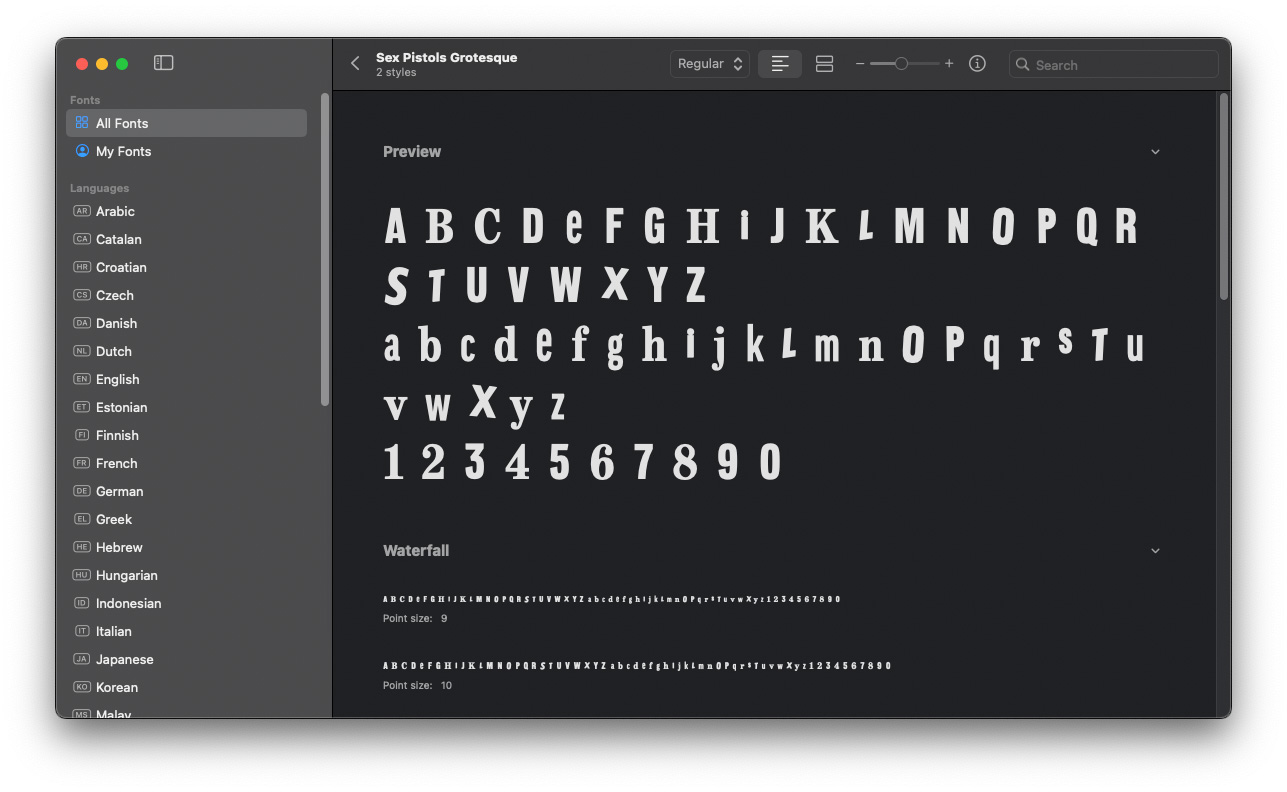Click the main content vertical scrollbar
The image size is (1287, 792).
(1223, 200)
